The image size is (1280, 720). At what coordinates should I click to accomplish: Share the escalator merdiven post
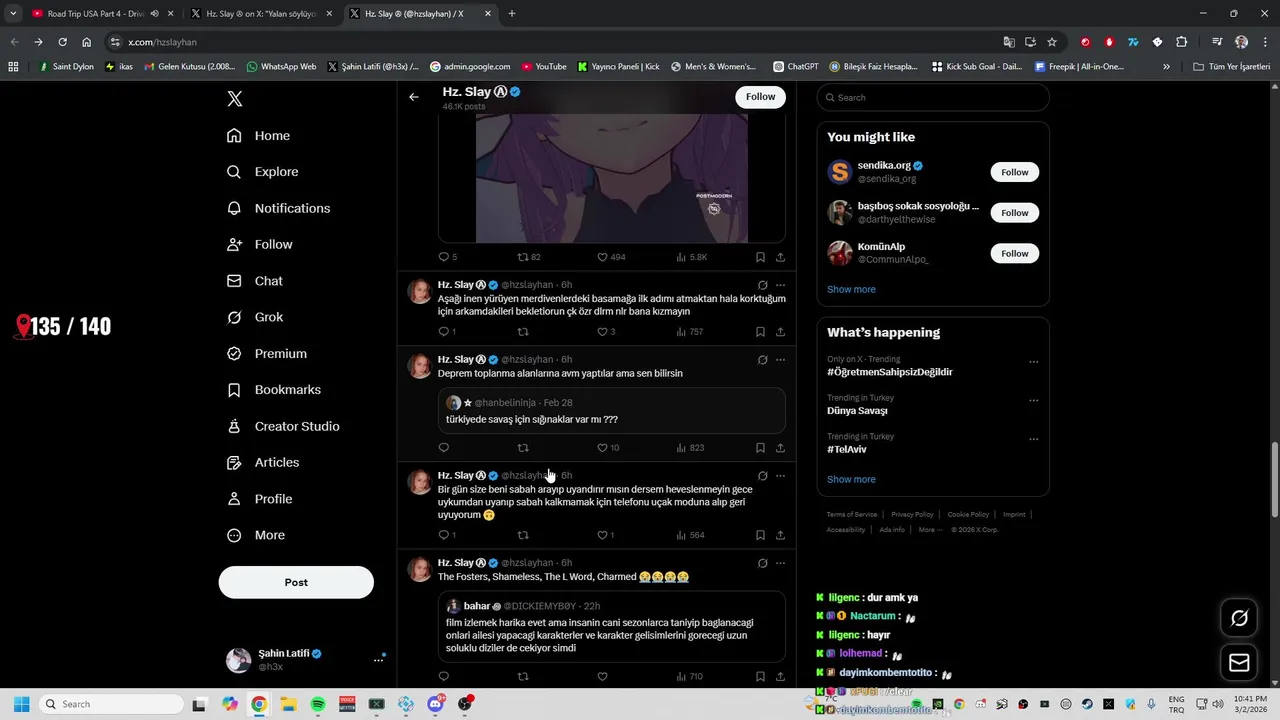780,332
